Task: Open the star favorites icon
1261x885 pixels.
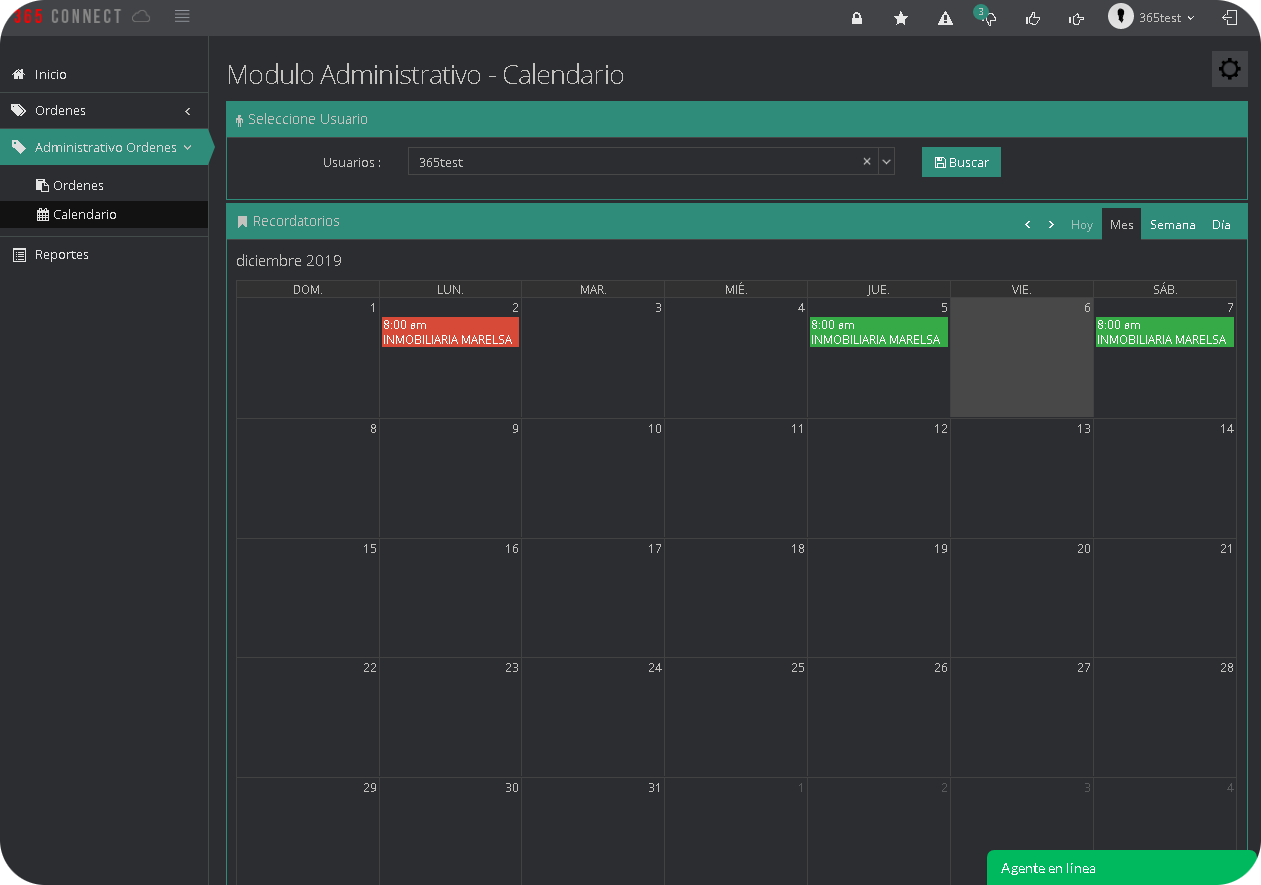Action: click(x=901, y=18)
